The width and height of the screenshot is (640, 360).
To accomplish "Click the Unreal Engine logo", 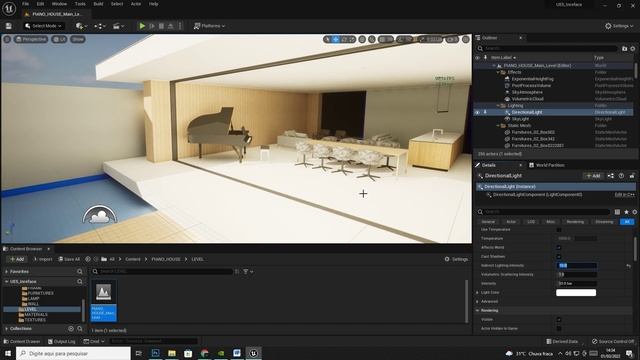I will click(x=9, y=8).
